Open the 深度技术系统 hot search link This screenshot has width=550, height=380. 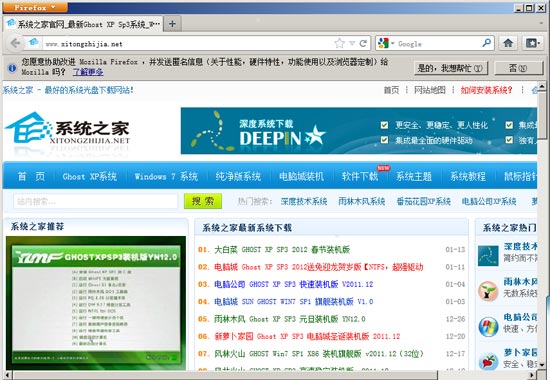304,201
